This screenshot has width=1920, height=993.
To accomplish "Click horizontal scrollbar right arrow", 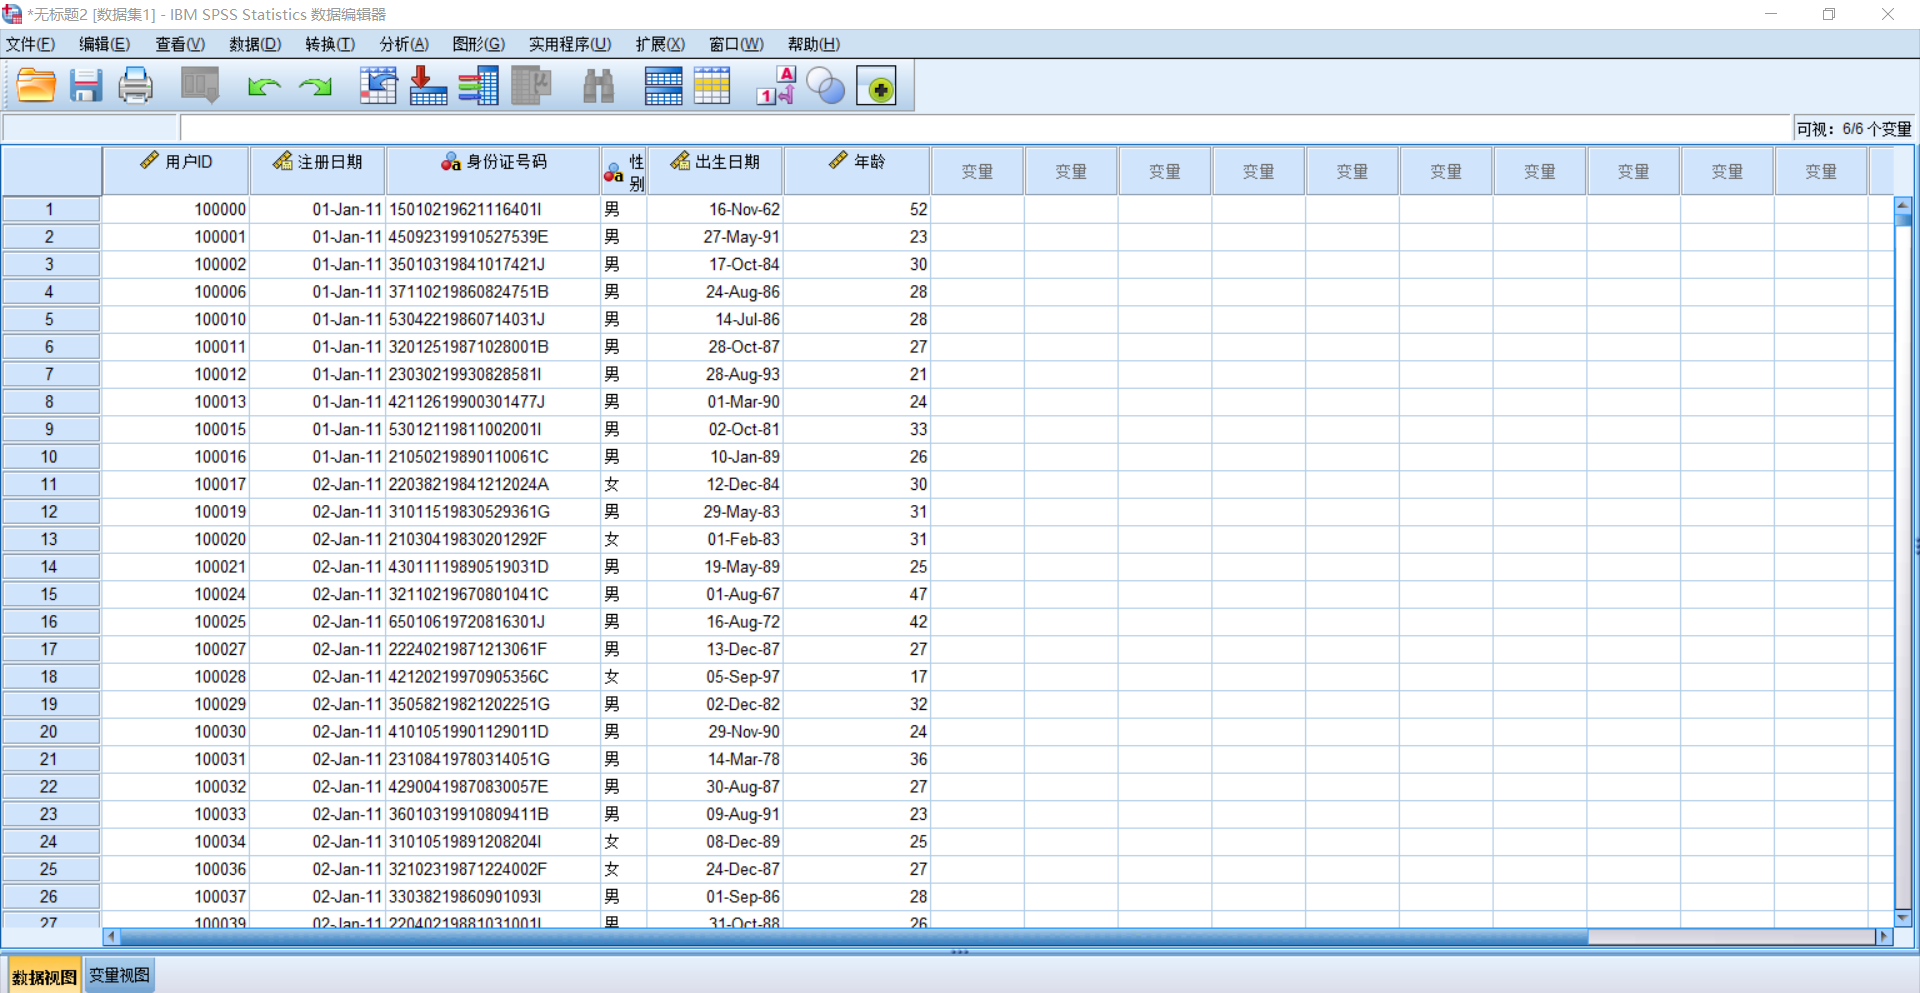I will tap(1884, 937).
